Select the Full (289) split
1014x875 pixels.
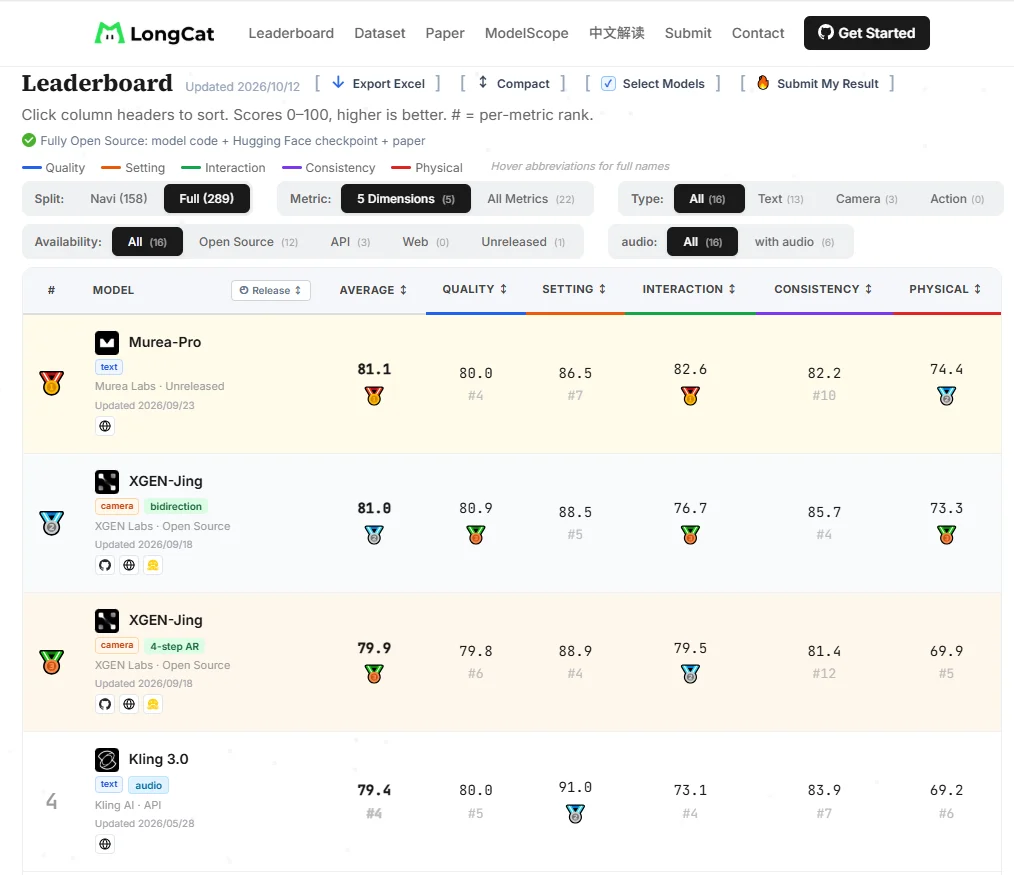206,199
